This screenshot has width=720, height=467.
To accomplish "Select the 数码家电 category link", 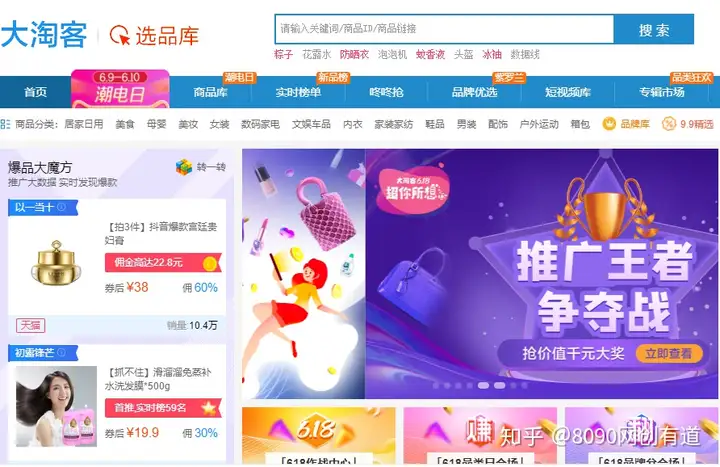I will (260, 124).
